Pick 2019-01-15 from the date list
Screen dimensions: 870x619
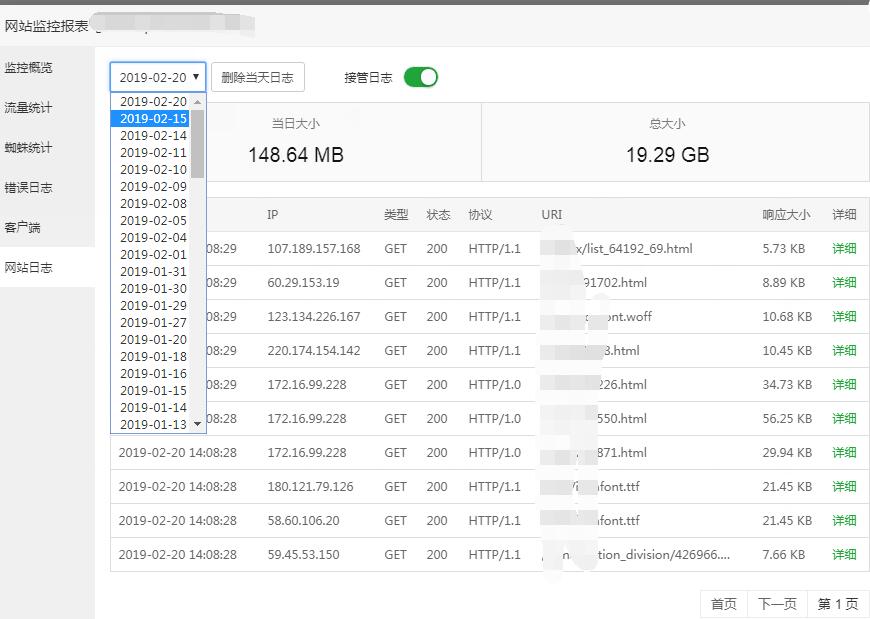[x=150, y=391]
